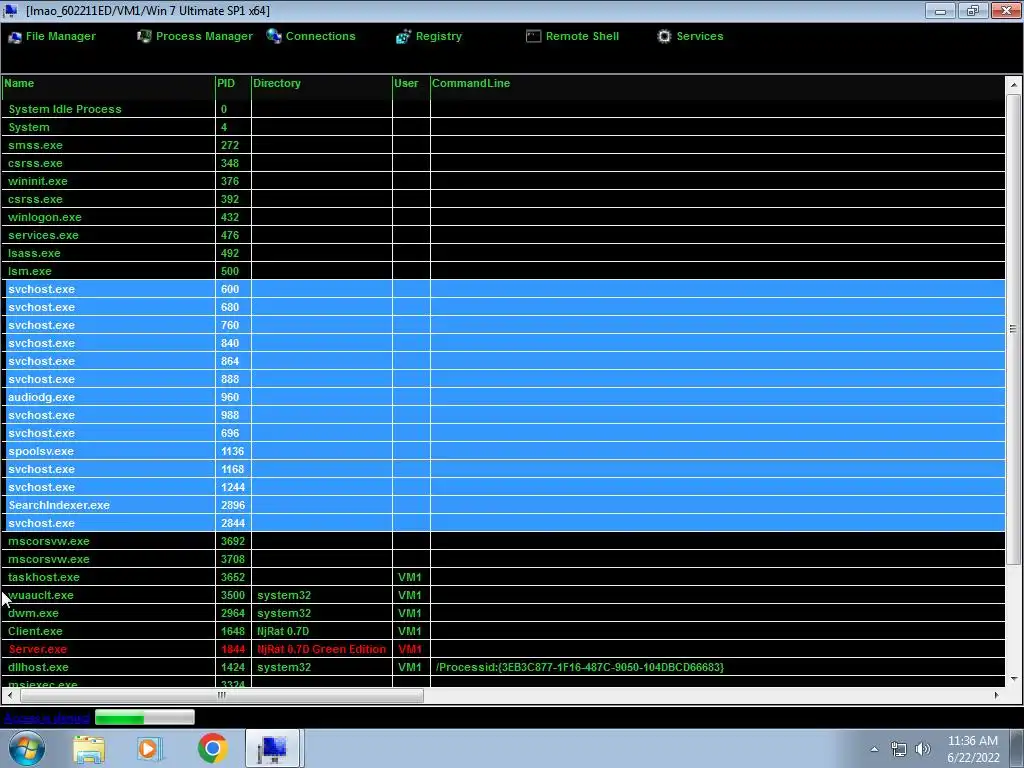Open Google Chrome from the taskbar
The width and height of the screenshot is (1024, 768).
click(x=212, y=748)
